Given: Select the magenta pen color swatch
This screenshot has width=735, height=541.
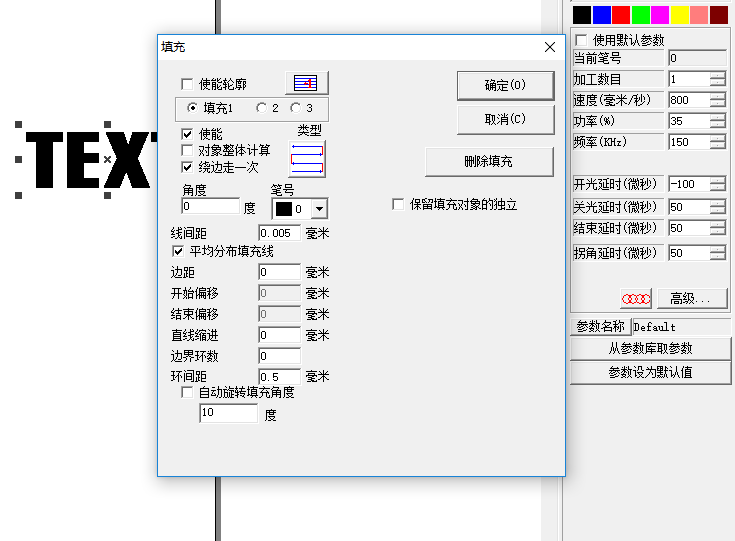Looking at the screenshot, I should point(660,15).
